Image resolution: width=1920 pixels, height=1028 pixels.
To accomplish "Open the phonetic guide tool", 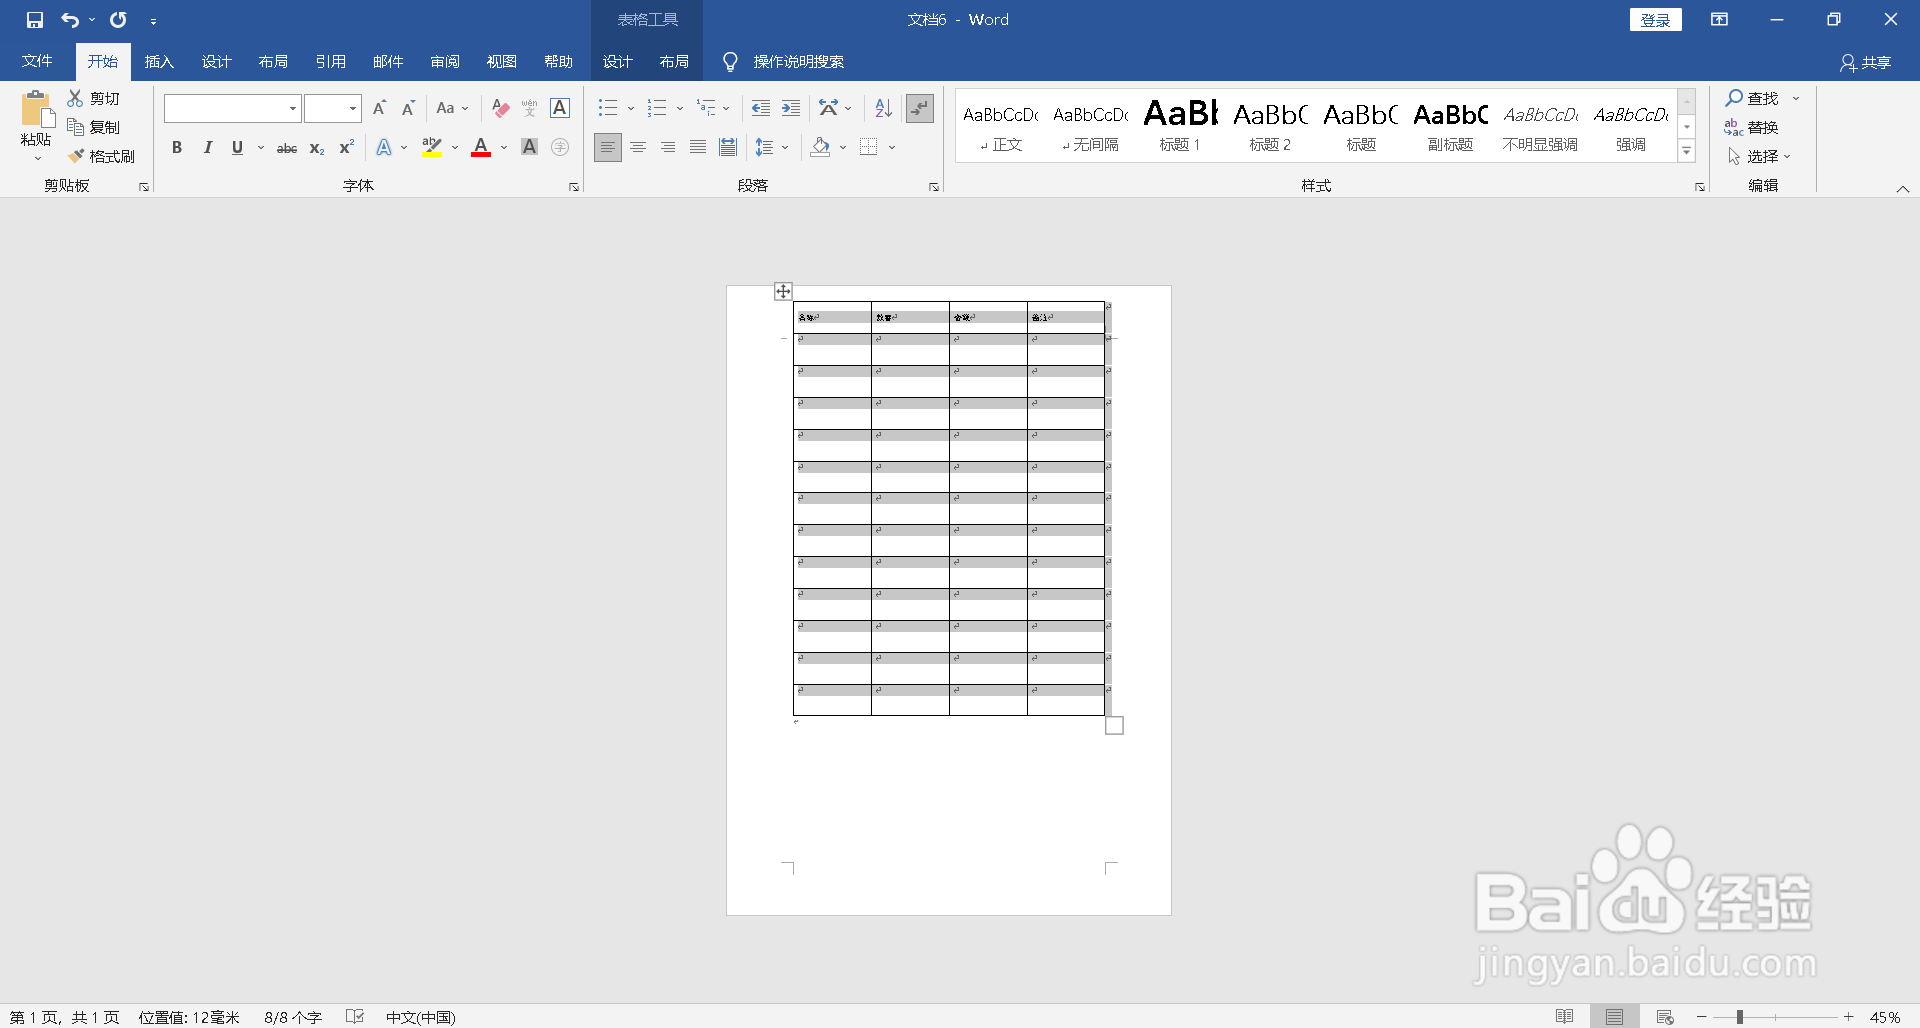I will pos(530,108).
